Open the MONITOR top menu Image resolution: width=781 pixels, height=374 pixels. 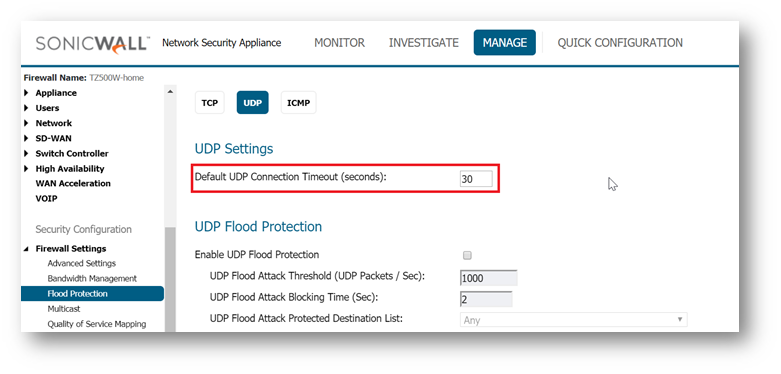[340, 43]
